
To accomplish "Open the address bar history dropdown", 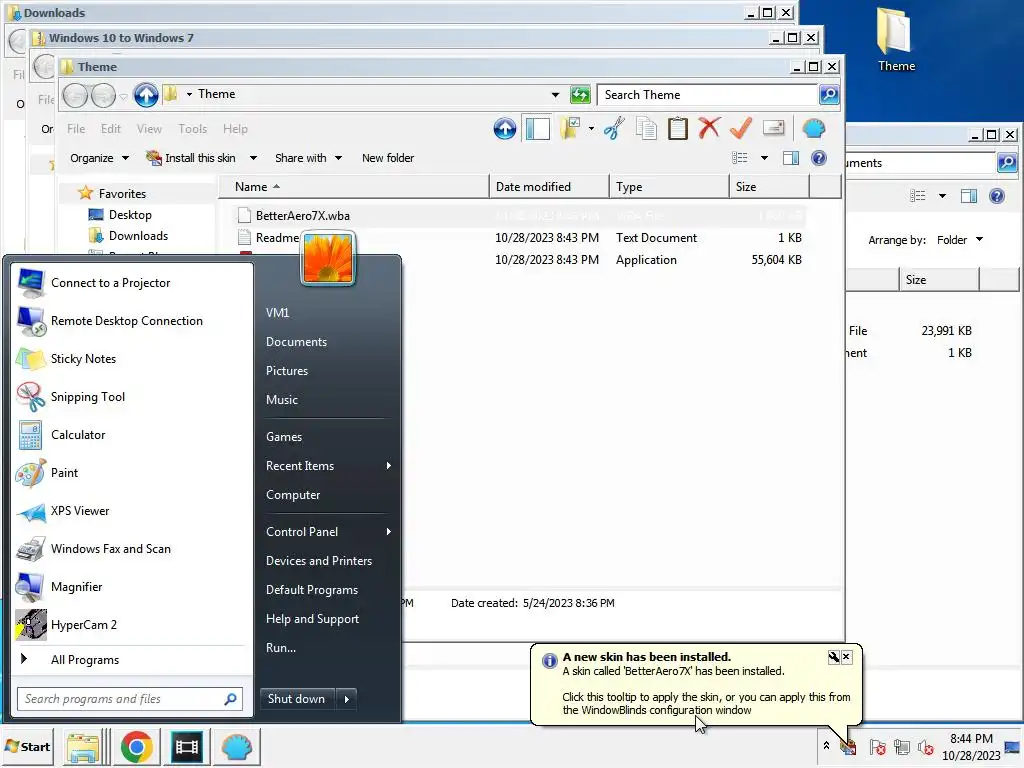I will (555, 95).
